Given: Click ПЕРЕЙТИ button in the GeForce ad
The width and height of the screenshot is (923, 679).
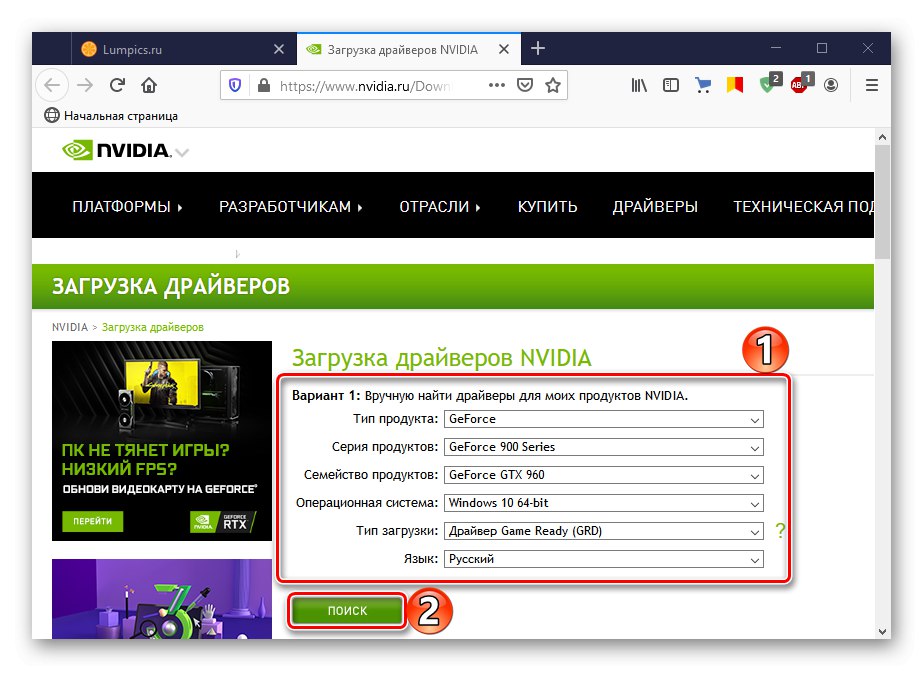Looking at the screenshot, I should tap(92, 521).
